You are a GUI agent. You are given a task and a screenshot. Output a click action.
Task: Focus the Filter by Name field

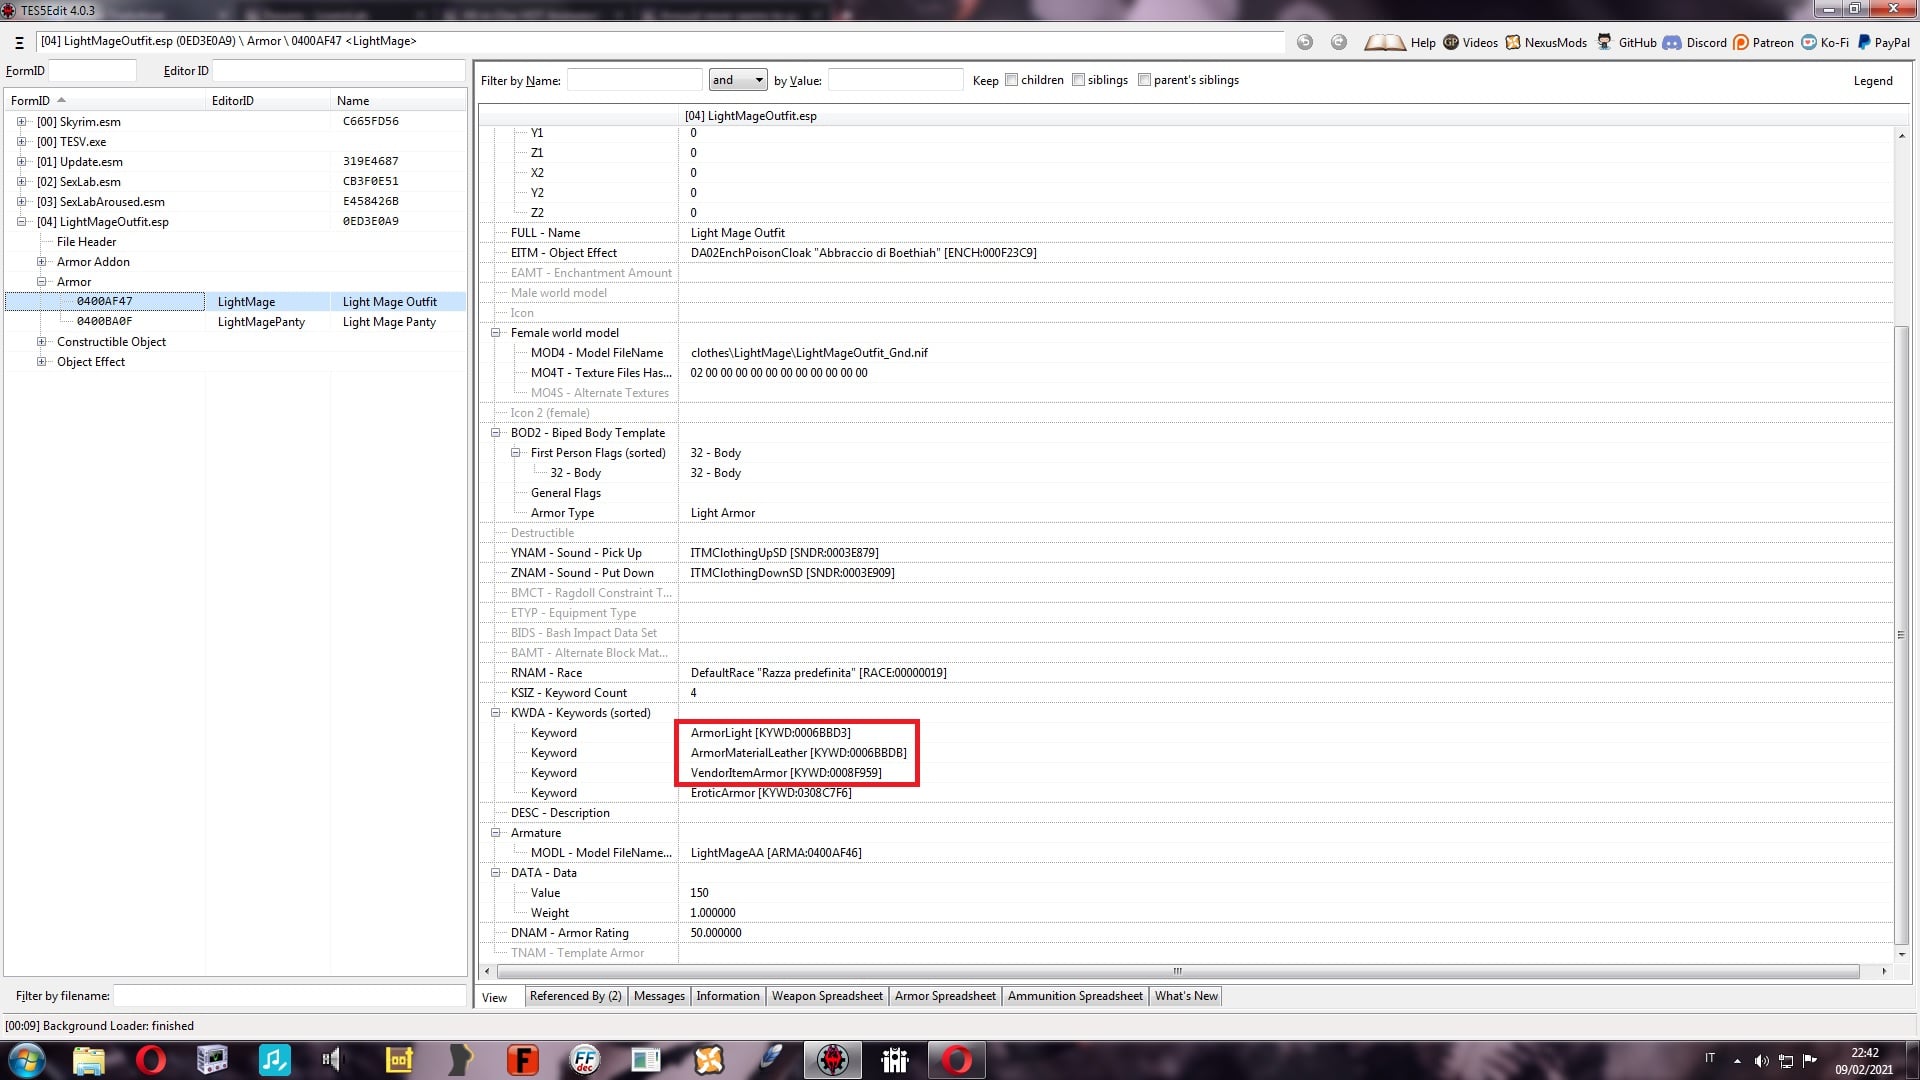point(635,80)
